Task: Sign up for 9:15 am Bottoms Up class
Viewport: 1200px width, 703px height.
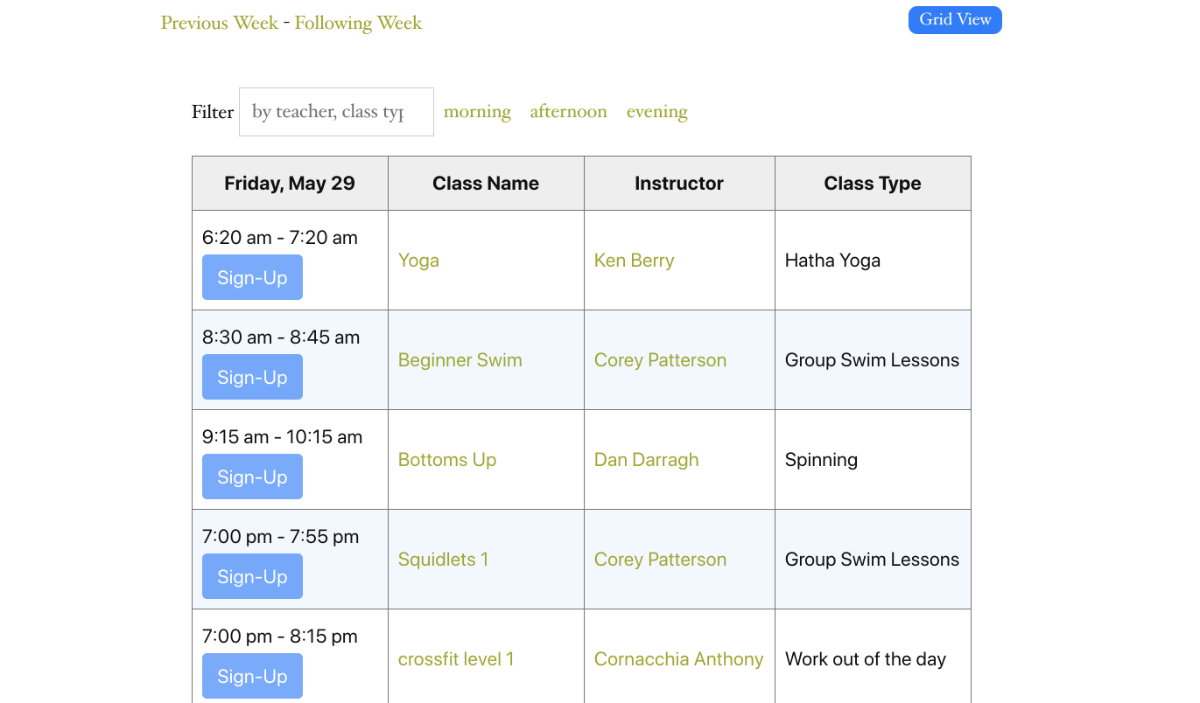Action: tap(252, 477)
